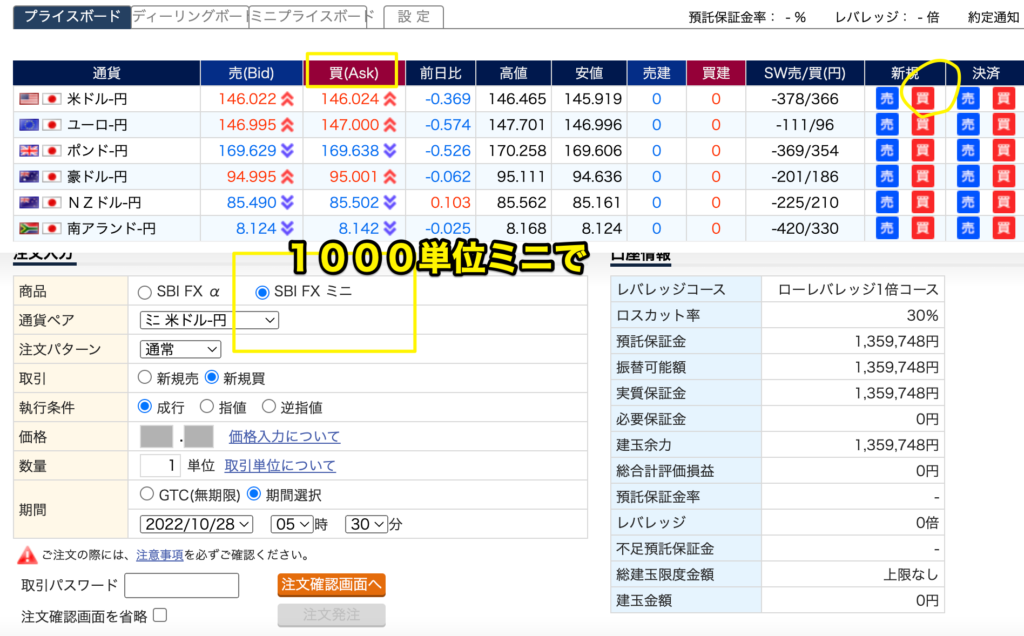
Task: Select SBI FX ミニ product radio
Action: tap(262, 292)
